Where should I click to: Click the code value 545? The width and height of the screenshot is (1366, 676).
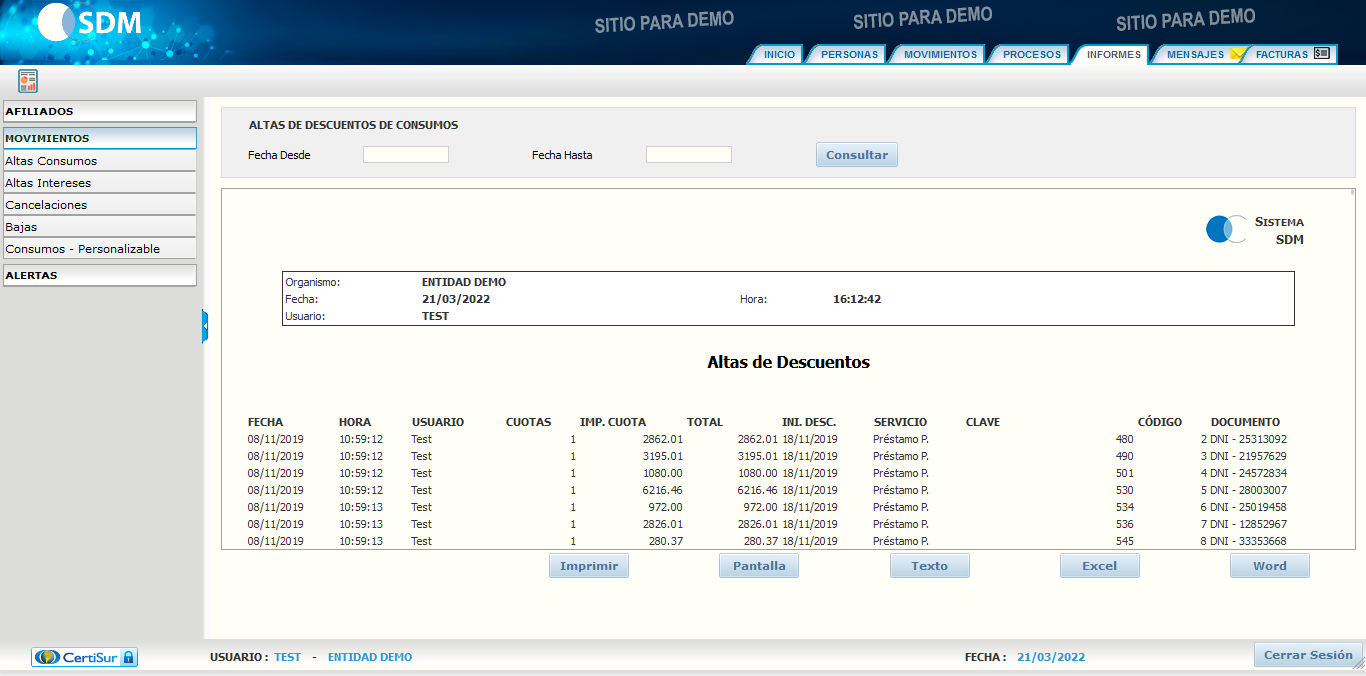coord(1125,541)
